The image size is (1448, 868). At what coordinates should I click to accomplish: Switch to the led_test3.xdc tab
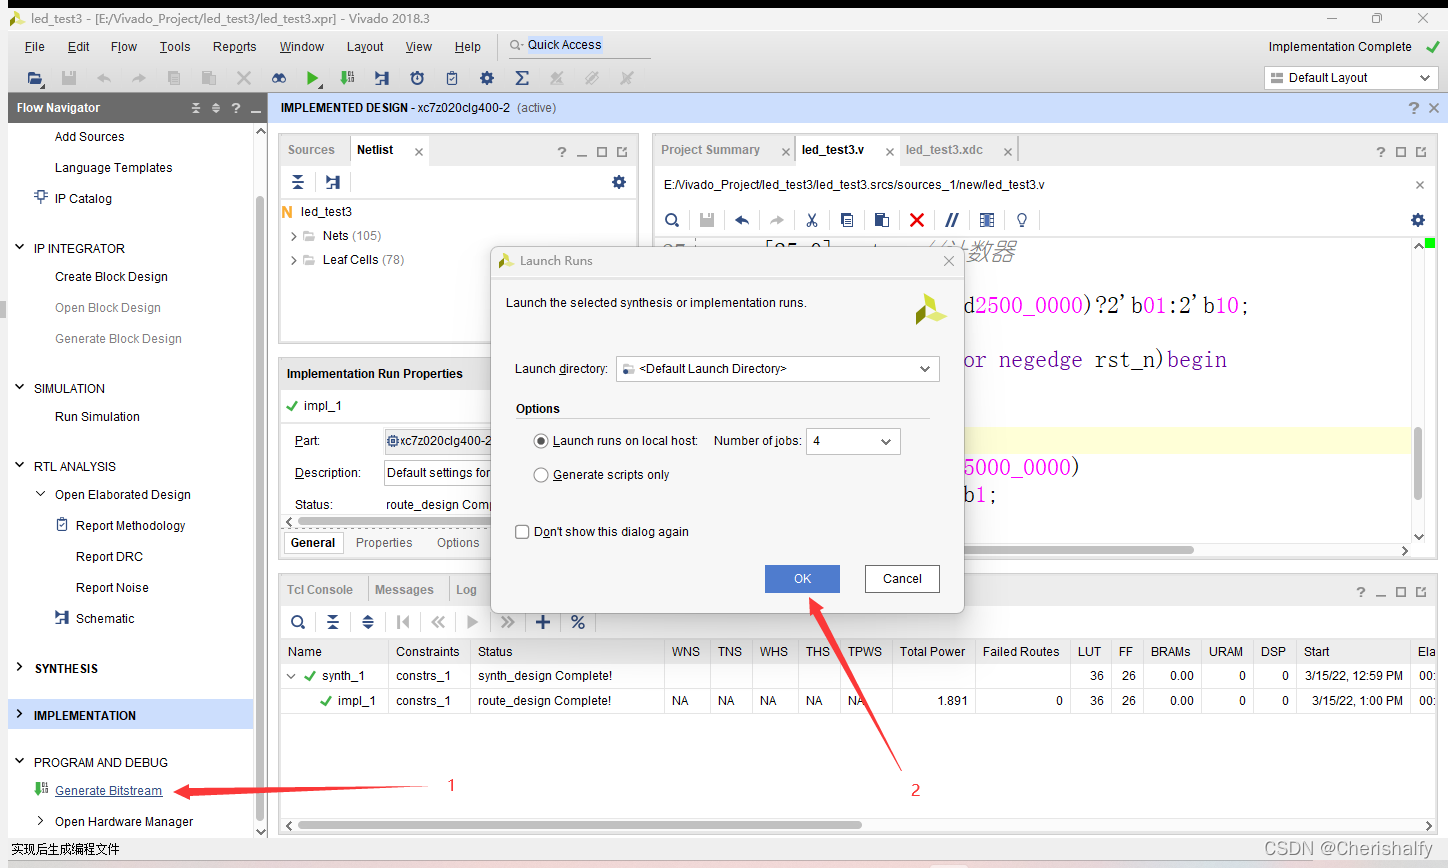[x=944, y=150]
